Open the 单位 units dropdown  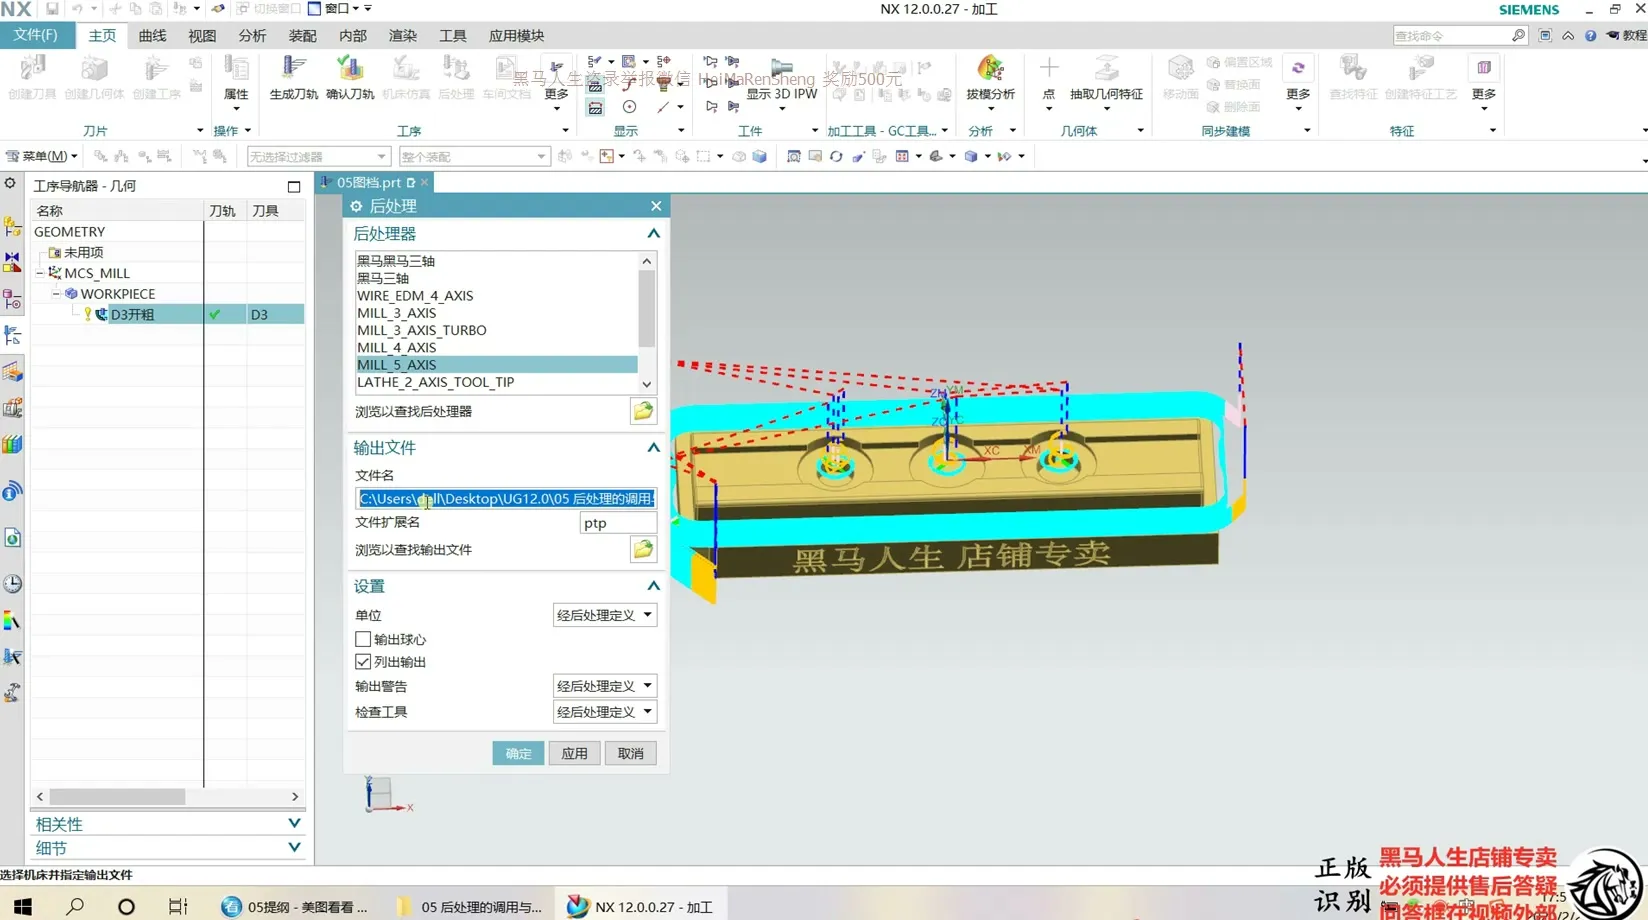tap(604, 615)
